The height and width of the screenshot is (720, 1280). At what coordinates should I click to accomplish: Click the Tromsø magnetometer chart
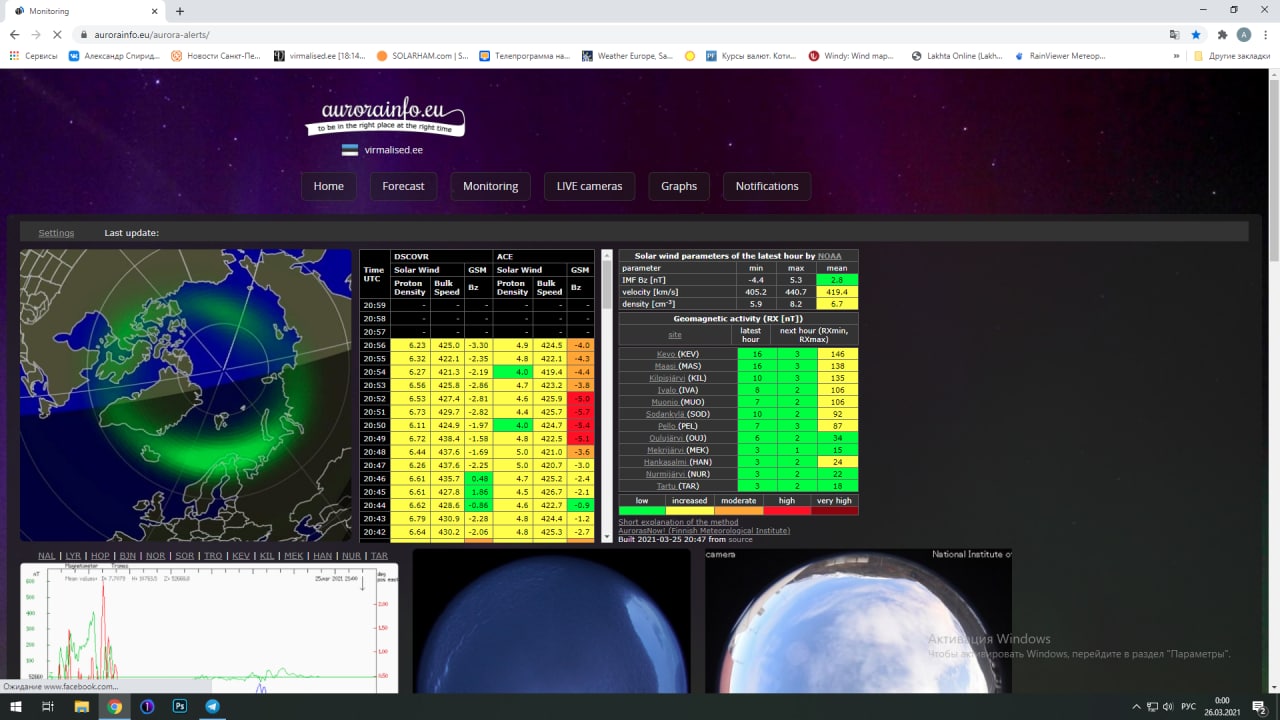coord(209,628)
